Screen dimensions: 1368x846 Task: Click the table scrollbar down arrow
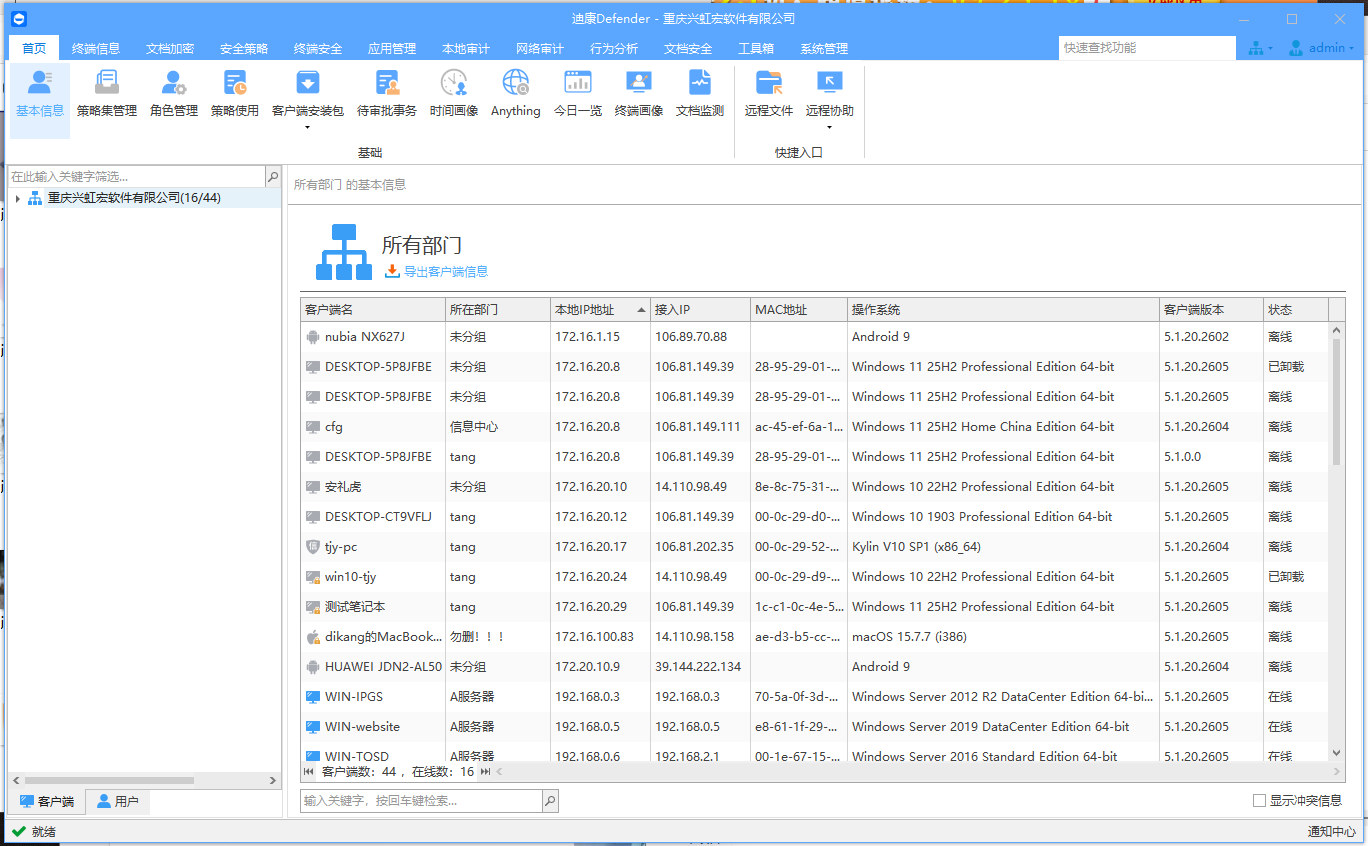(1337, 752)
